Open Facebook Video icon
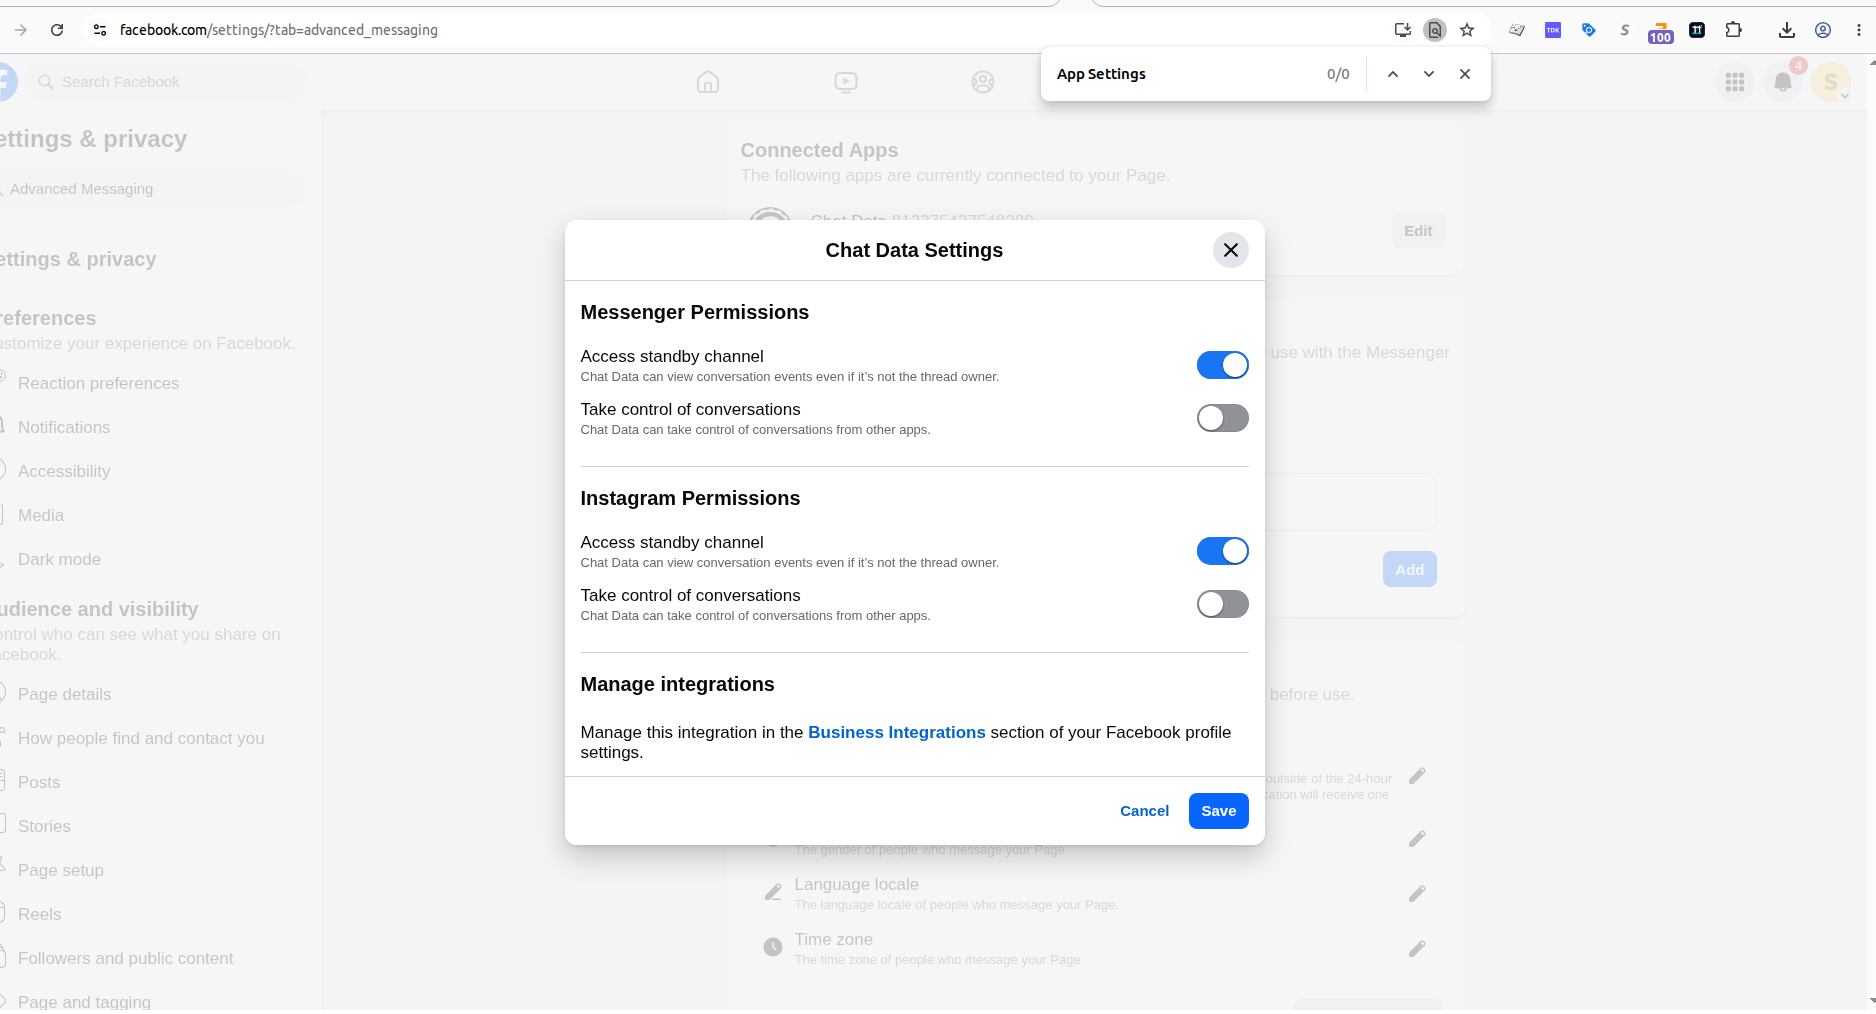 846,82
